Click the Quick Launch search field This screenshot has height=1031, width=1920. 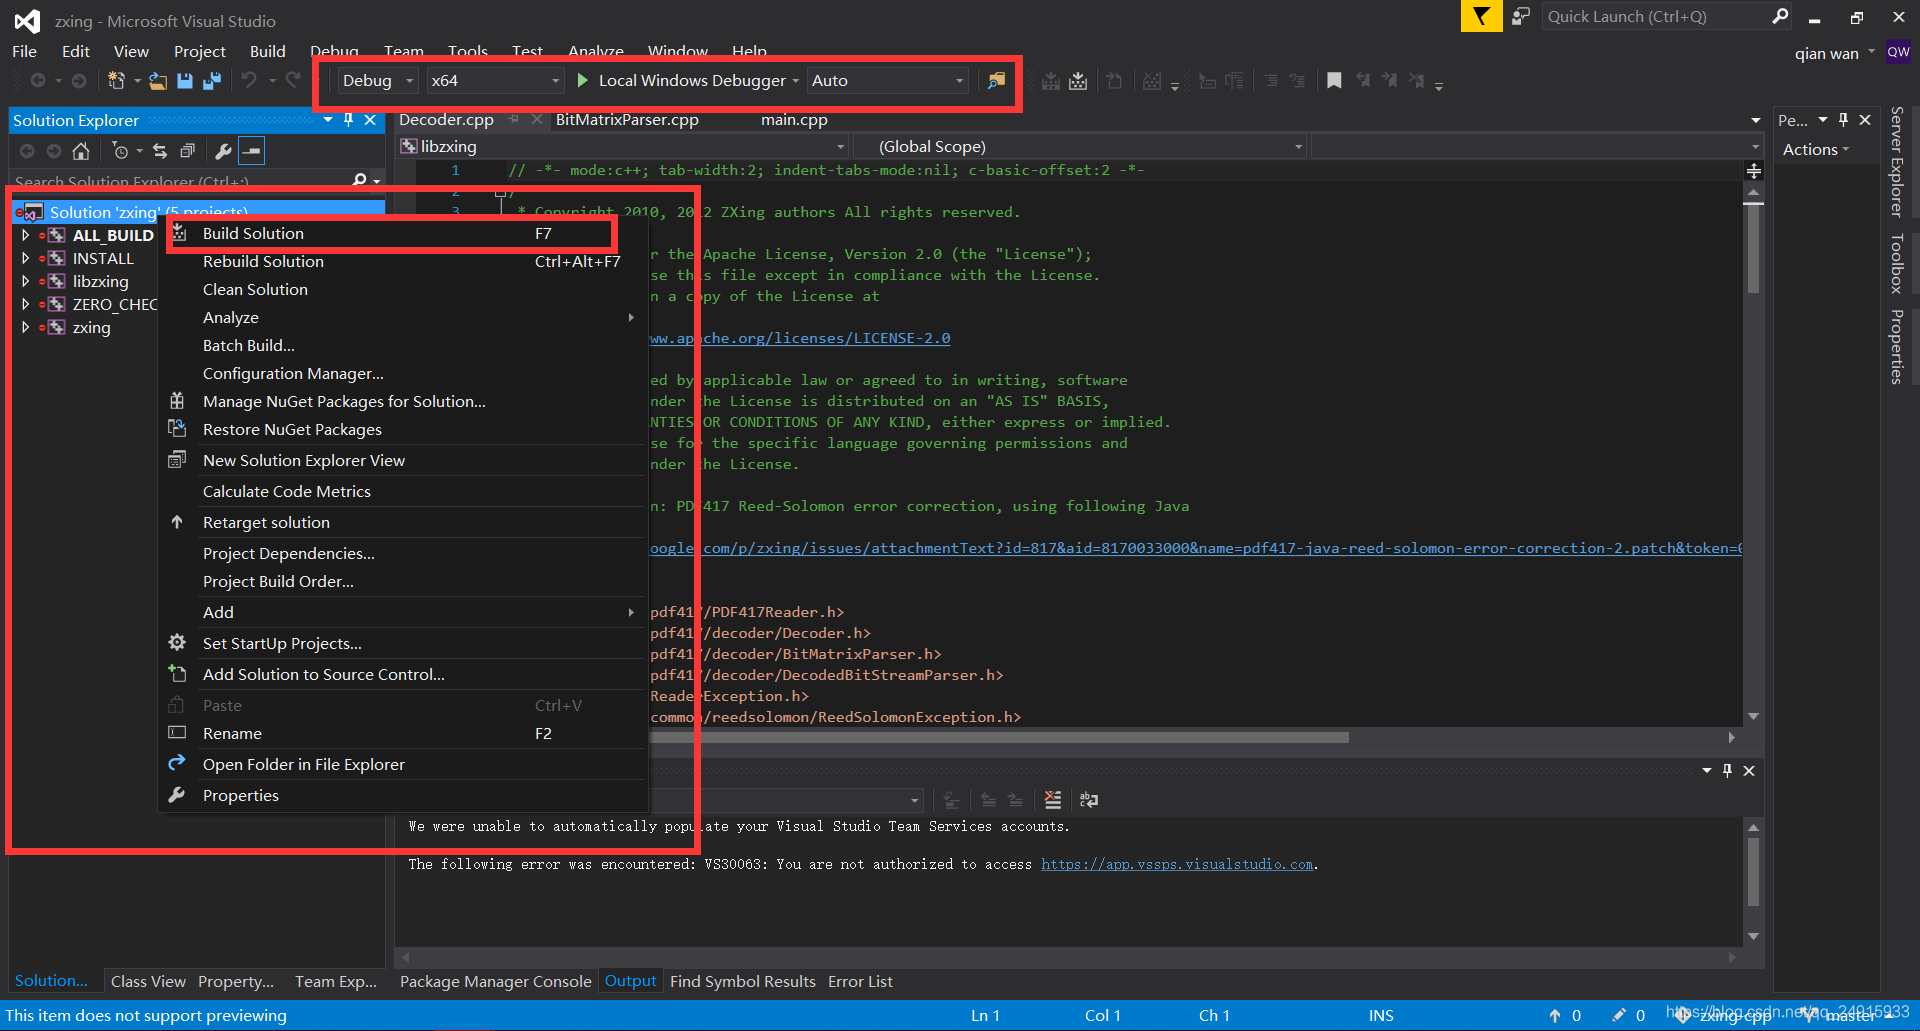[x=1656, y=16]
